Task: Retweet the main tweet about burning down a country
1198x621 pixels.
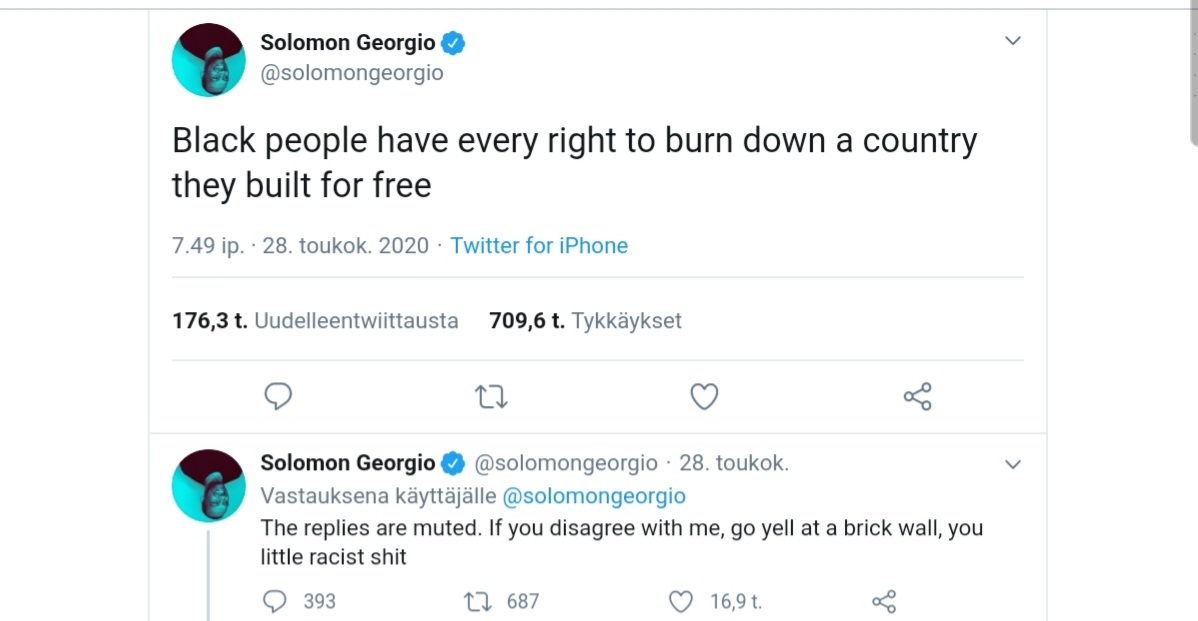Action: [491, 397]
